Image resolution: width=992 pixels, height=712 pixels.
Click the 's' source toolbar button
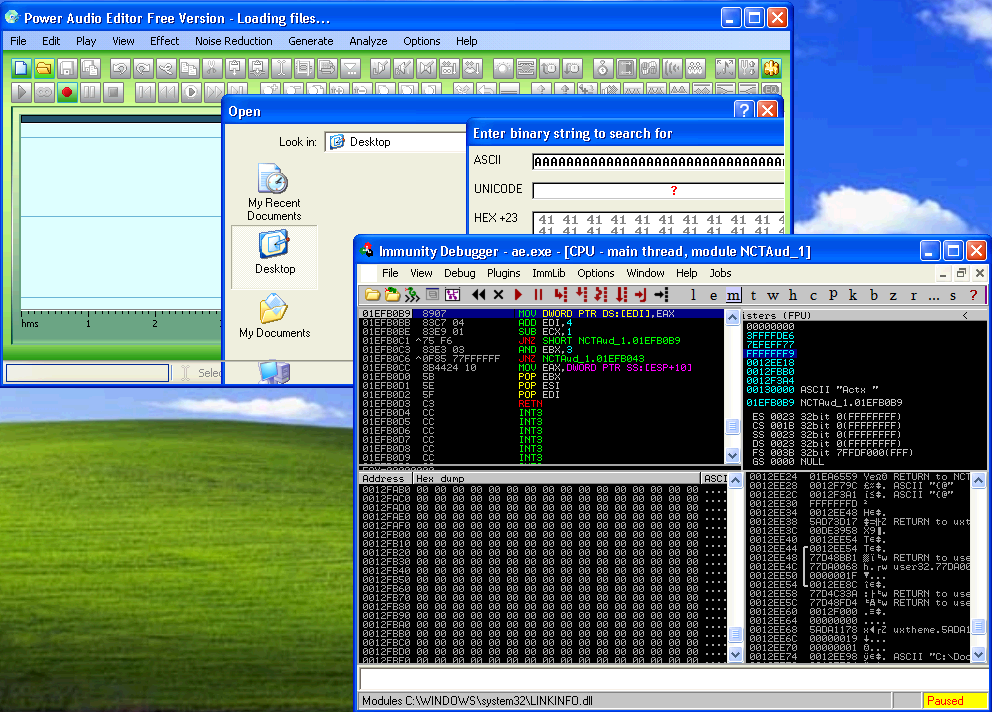(953, 295)
